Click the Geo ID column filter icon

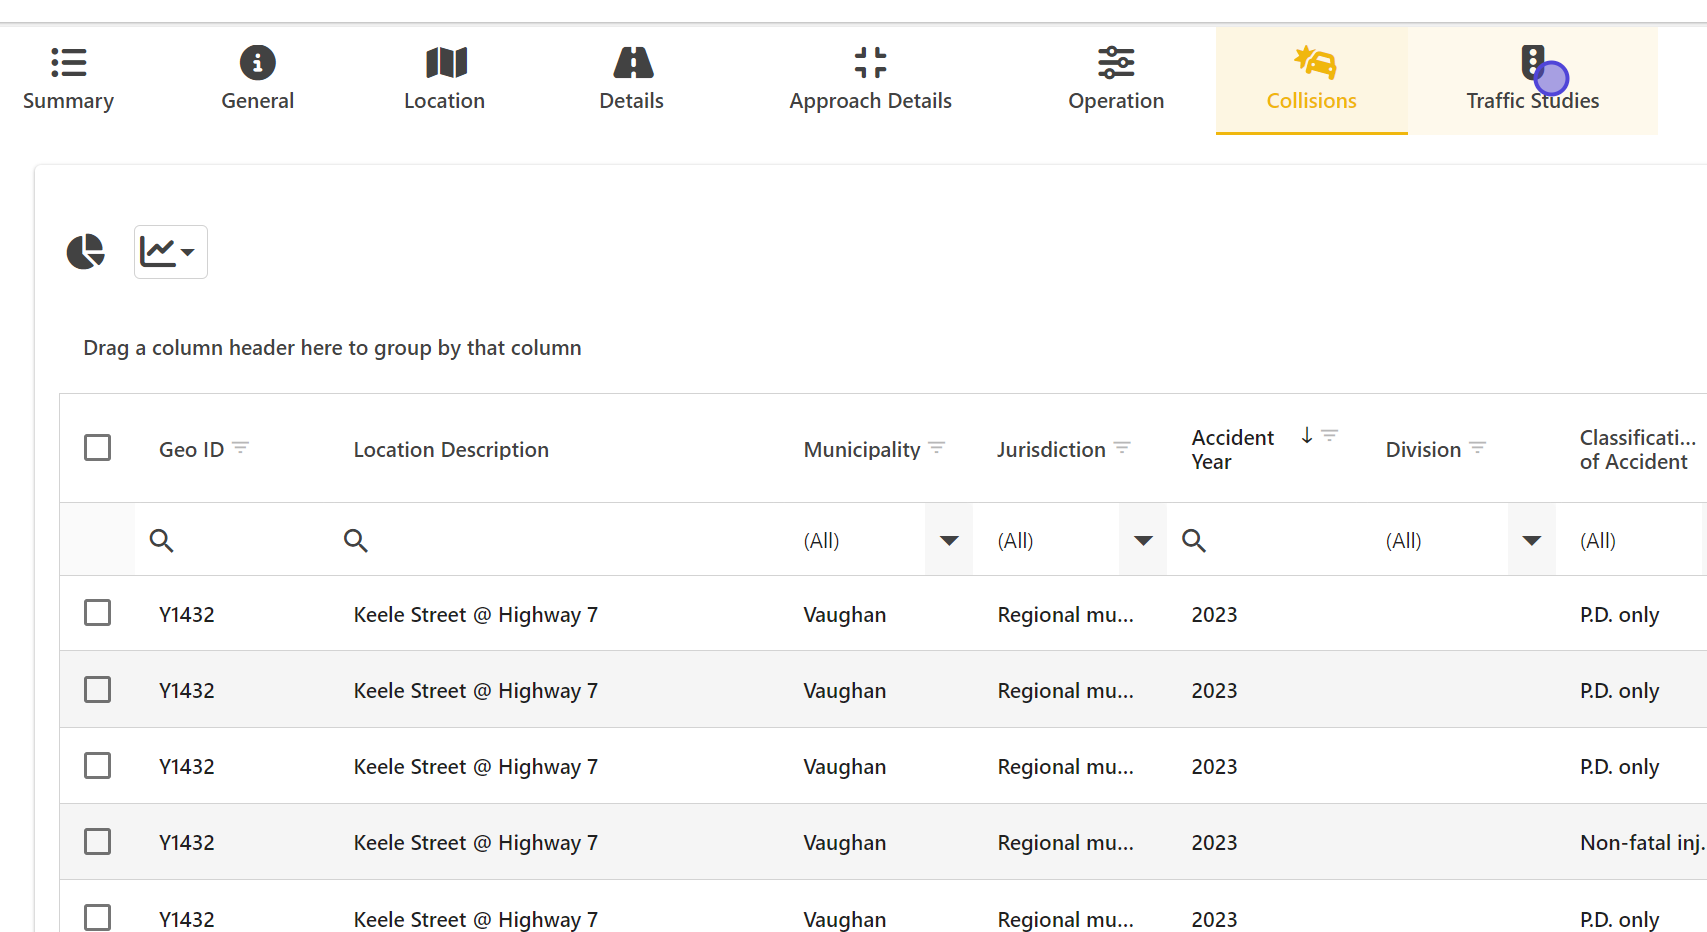coord(241,448)
